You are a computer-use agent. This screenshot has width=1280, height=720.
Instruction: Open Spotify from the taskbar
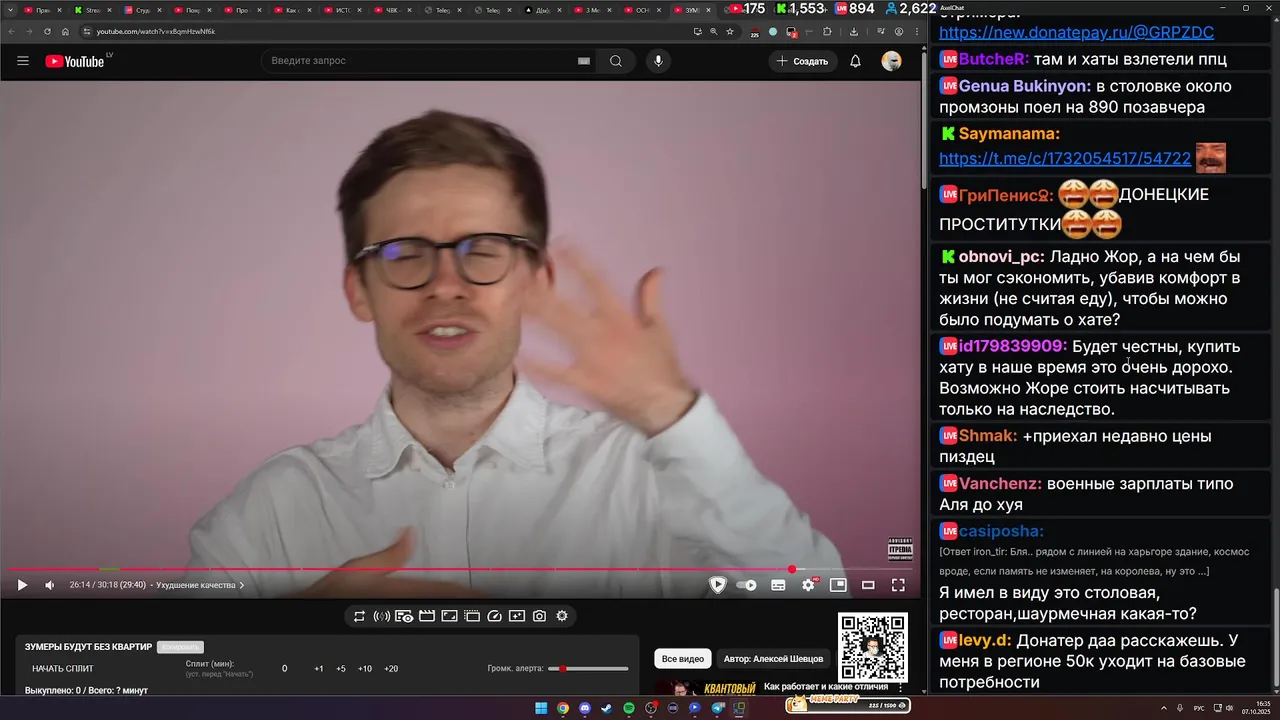point(629,708)
